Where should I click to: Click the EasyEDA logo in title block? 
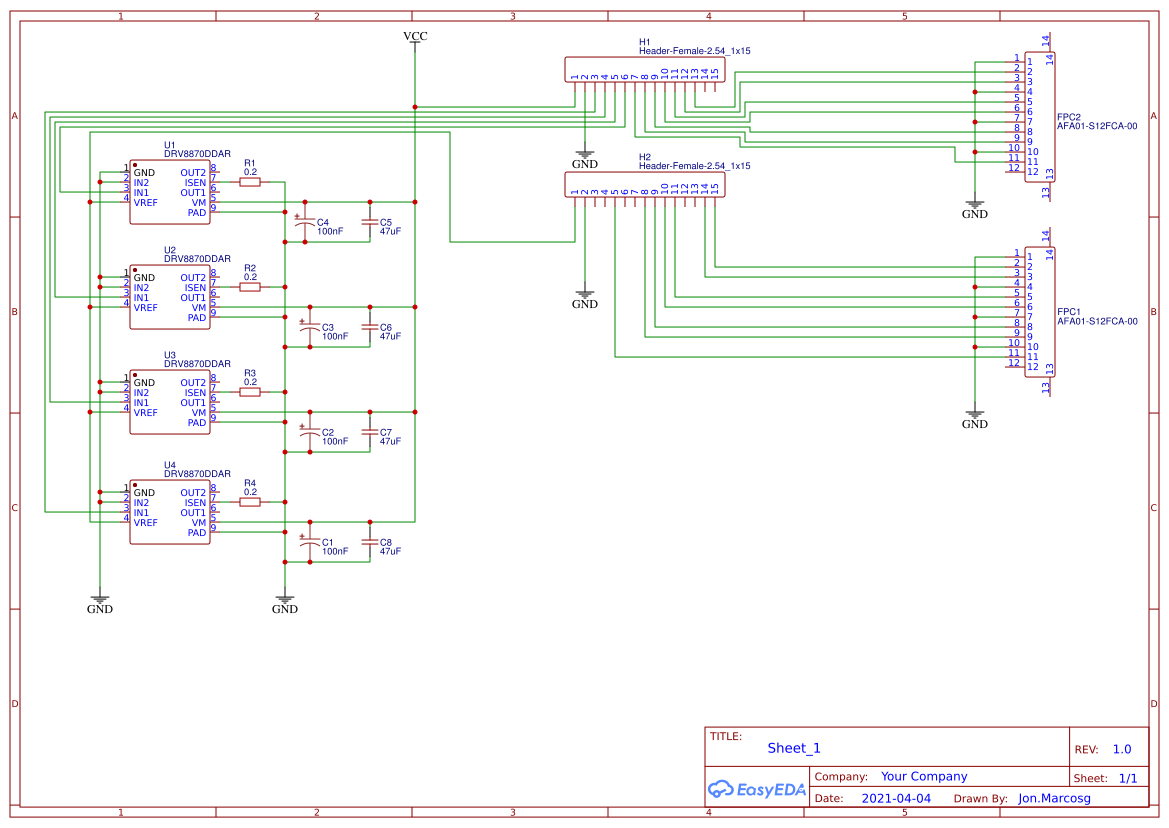pyautogui.click(x=756, y=789)
